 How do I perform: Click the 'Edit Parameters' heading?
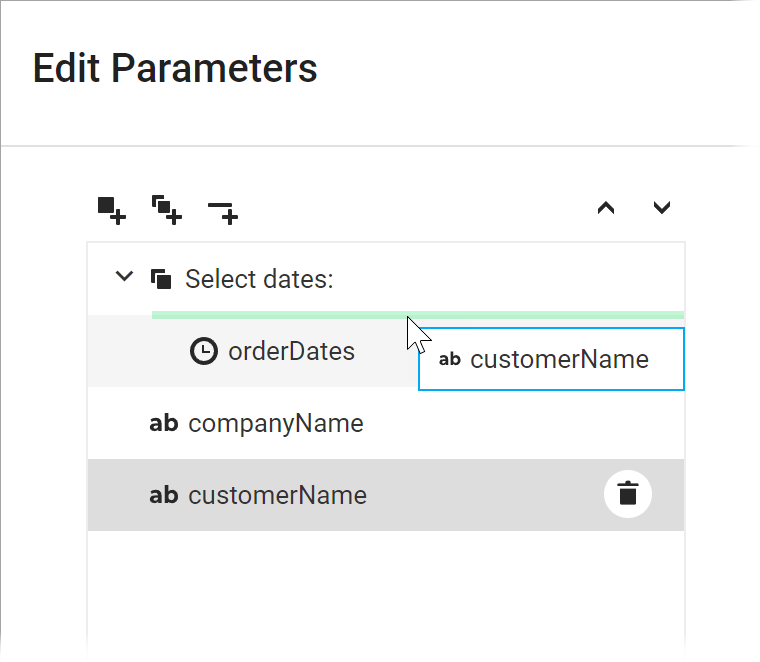point(175,68)
